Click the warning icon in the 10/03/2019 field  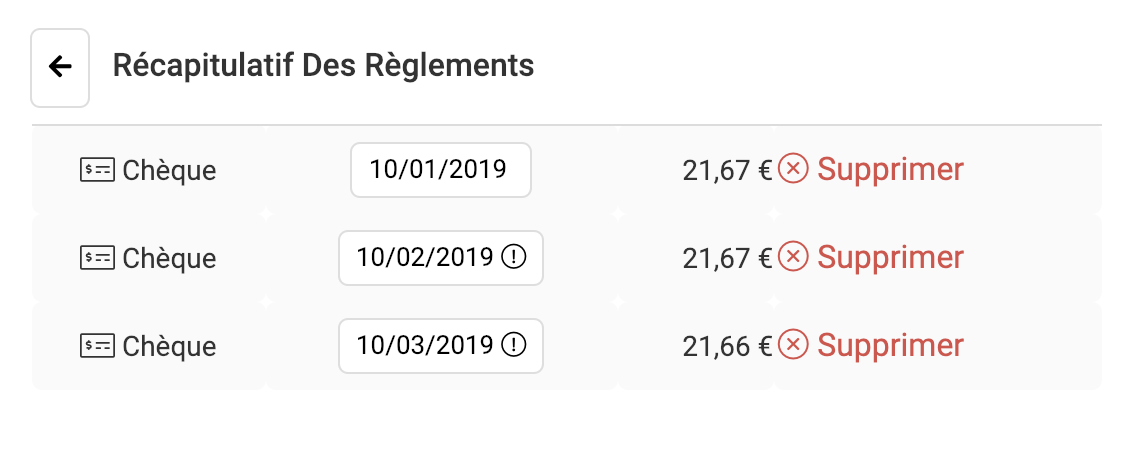[513, 346]
